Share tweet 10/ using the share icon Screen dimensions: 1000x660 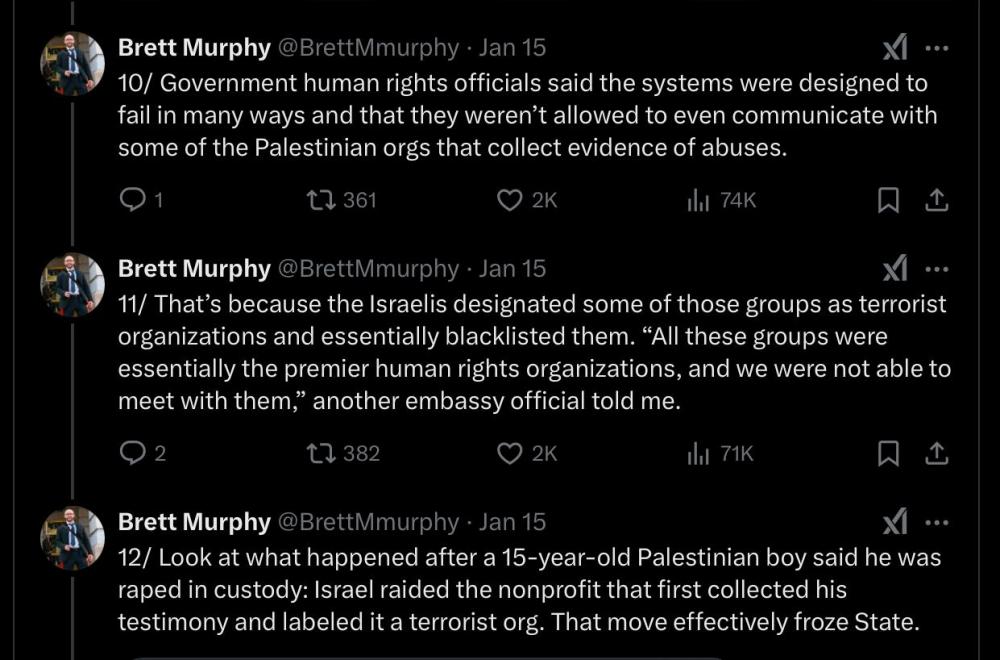pyautogui.click(x=936, y=200)
